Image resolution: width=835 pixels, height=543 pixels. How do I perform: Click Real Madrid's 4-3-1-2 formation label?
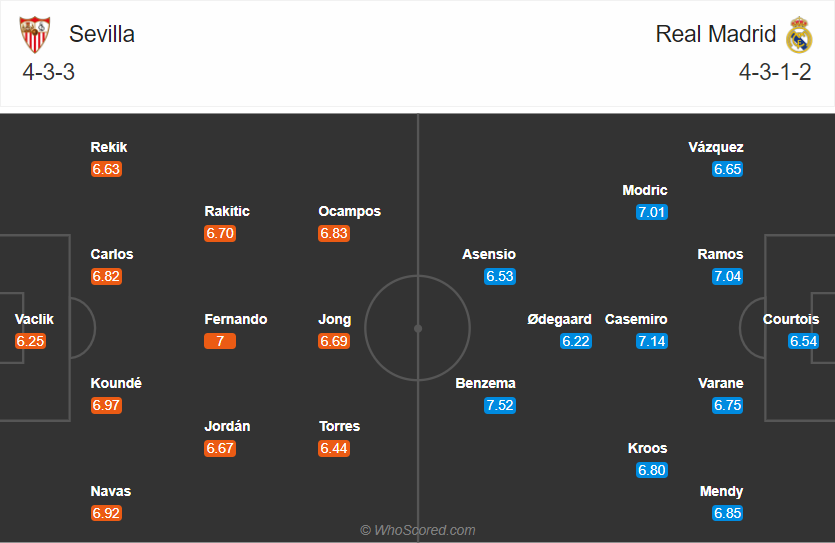point(775,72)
